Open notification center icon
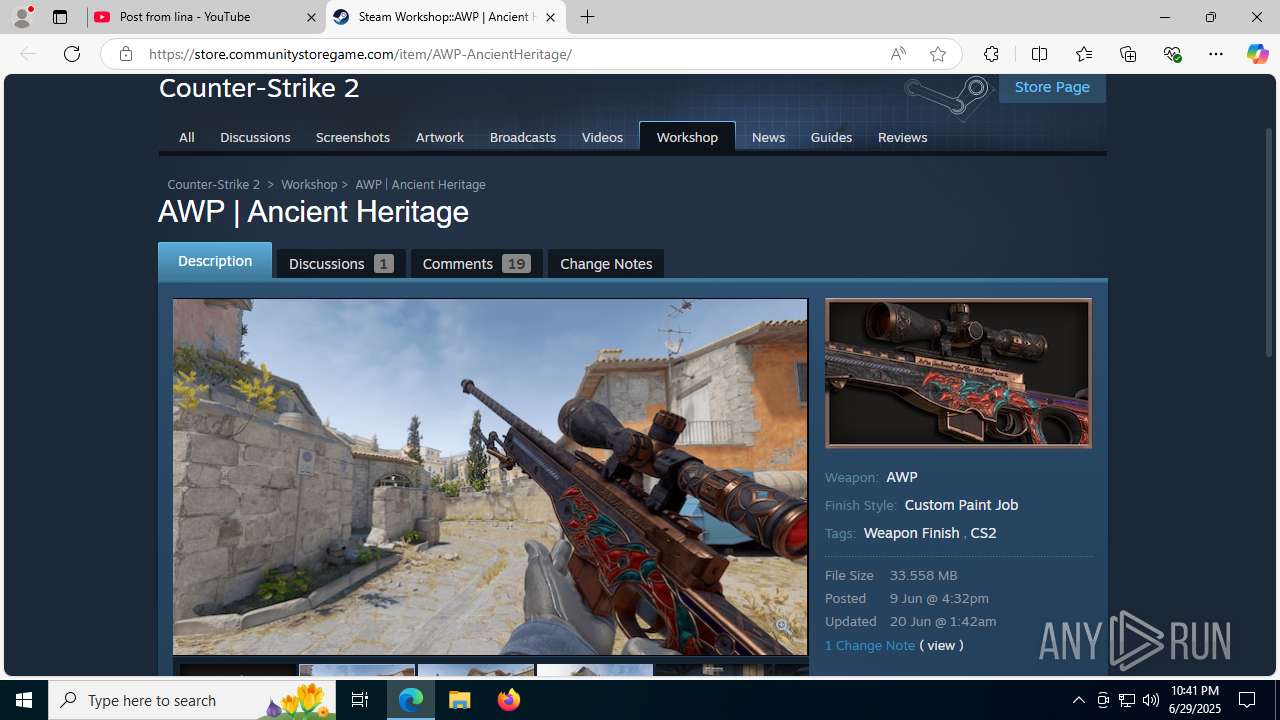Image resolution: width=1280 pixels, height=720 pixels. click(1247, 700)
